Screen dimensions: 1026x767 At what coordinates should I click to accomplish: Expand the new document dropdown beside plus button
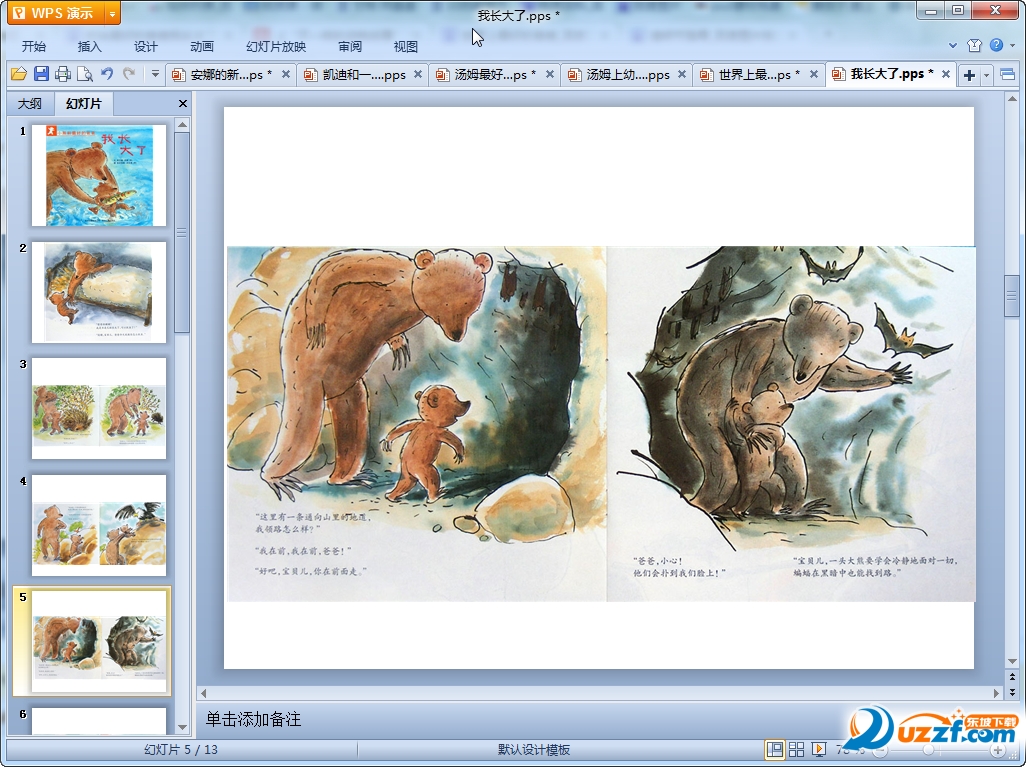click(x=986, y=75)
